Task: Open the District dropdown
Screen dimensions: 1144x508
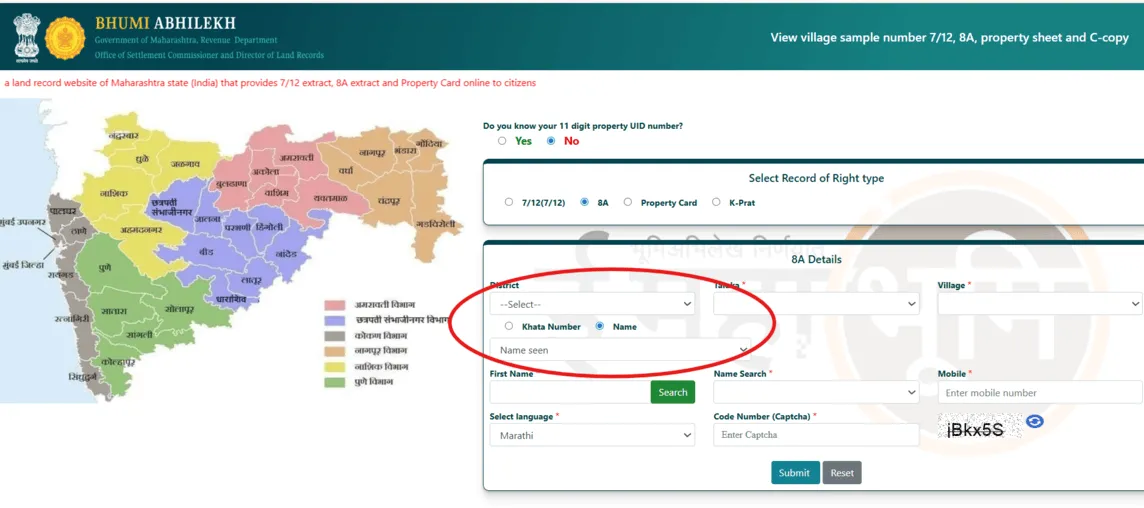Action: (x=592, y=304)
